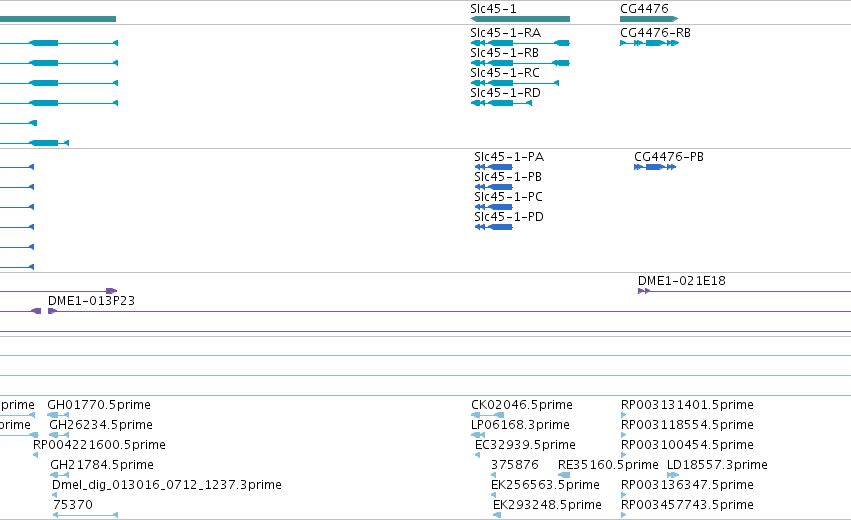The height and width of the screenshot is (520, 851).
Task: Select the 375876 feature label
Action: [515, 465]
